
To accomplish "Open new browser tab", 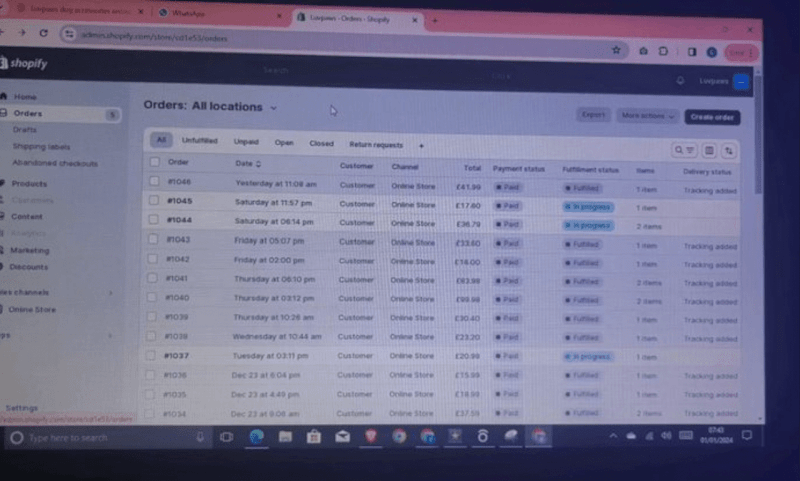I will [435, 20].
